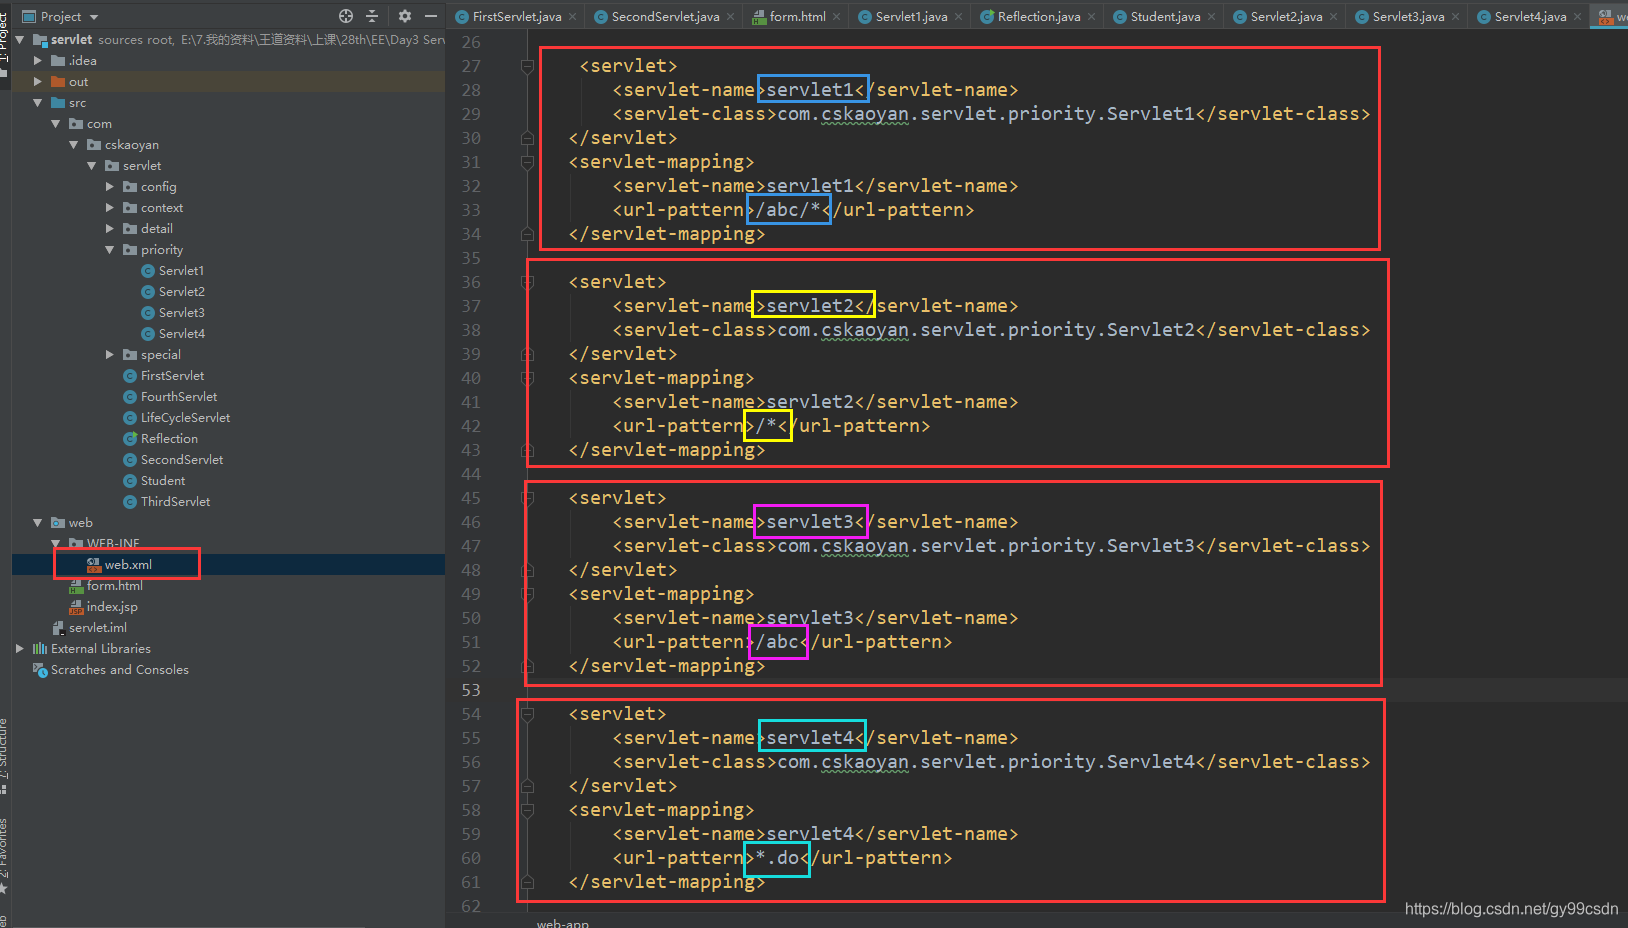Open the Favorites tool window side tab
Image resolution: width=1628 pixels, height=928 pixels.
5,856
